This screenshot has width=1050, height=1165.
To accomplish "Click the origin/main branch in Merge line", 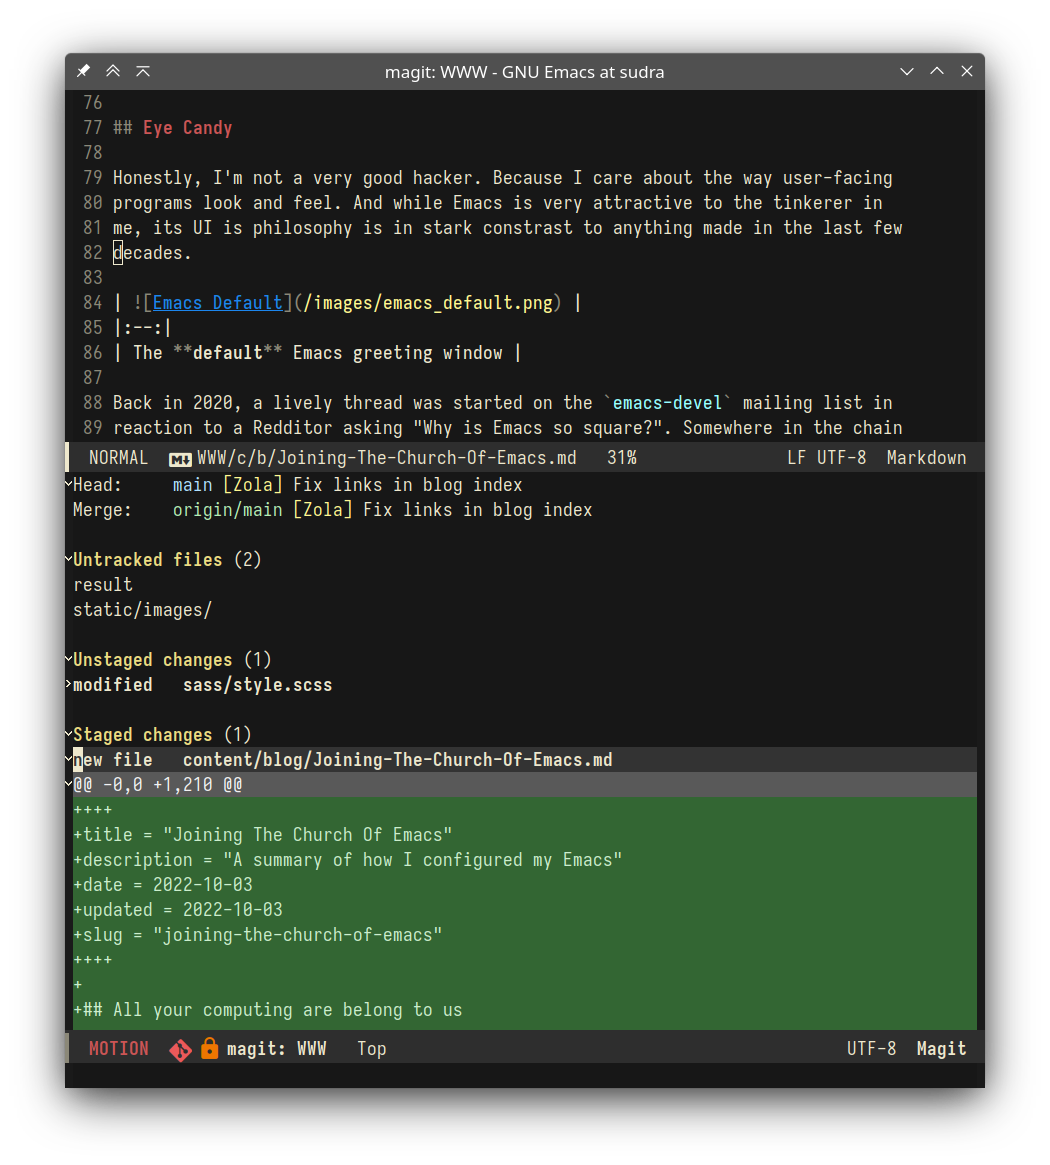I will [x=227, y=510].
